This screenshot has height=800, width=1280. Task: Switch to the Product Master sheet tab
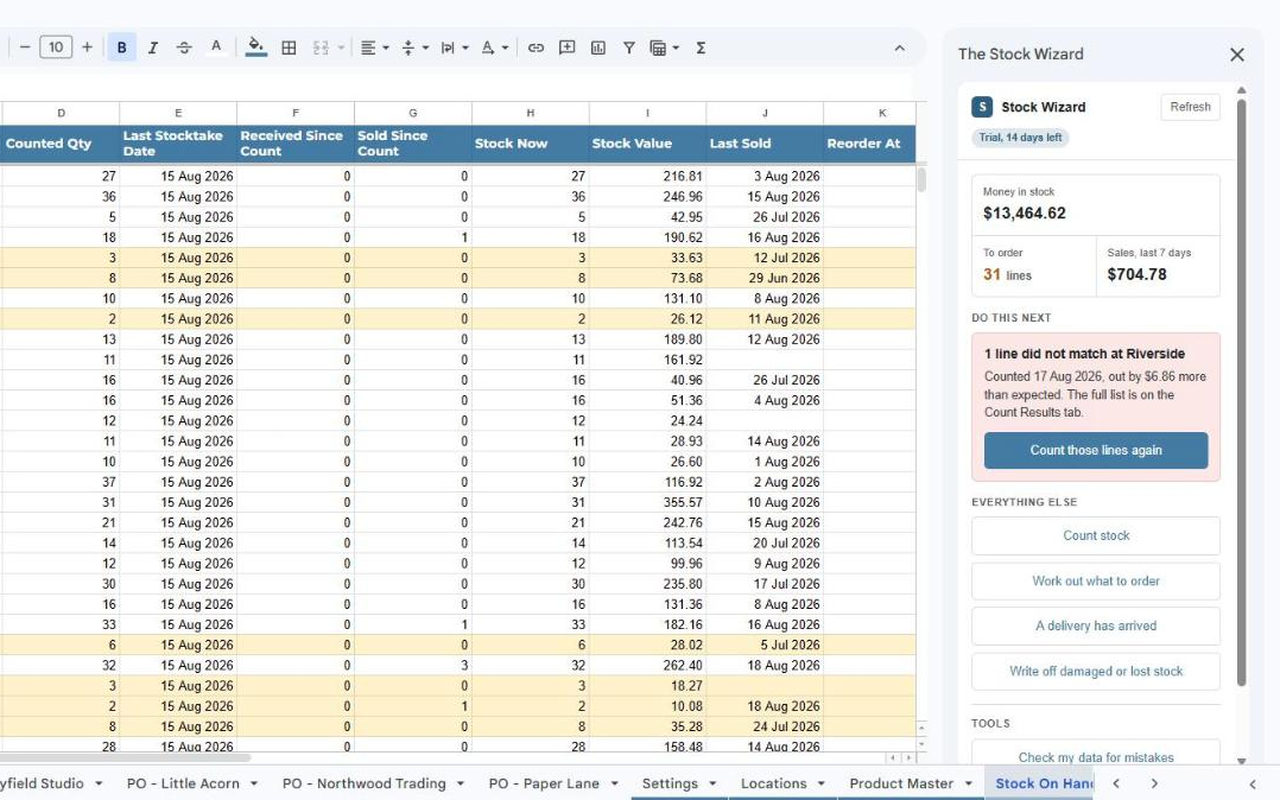click(901, 783)
